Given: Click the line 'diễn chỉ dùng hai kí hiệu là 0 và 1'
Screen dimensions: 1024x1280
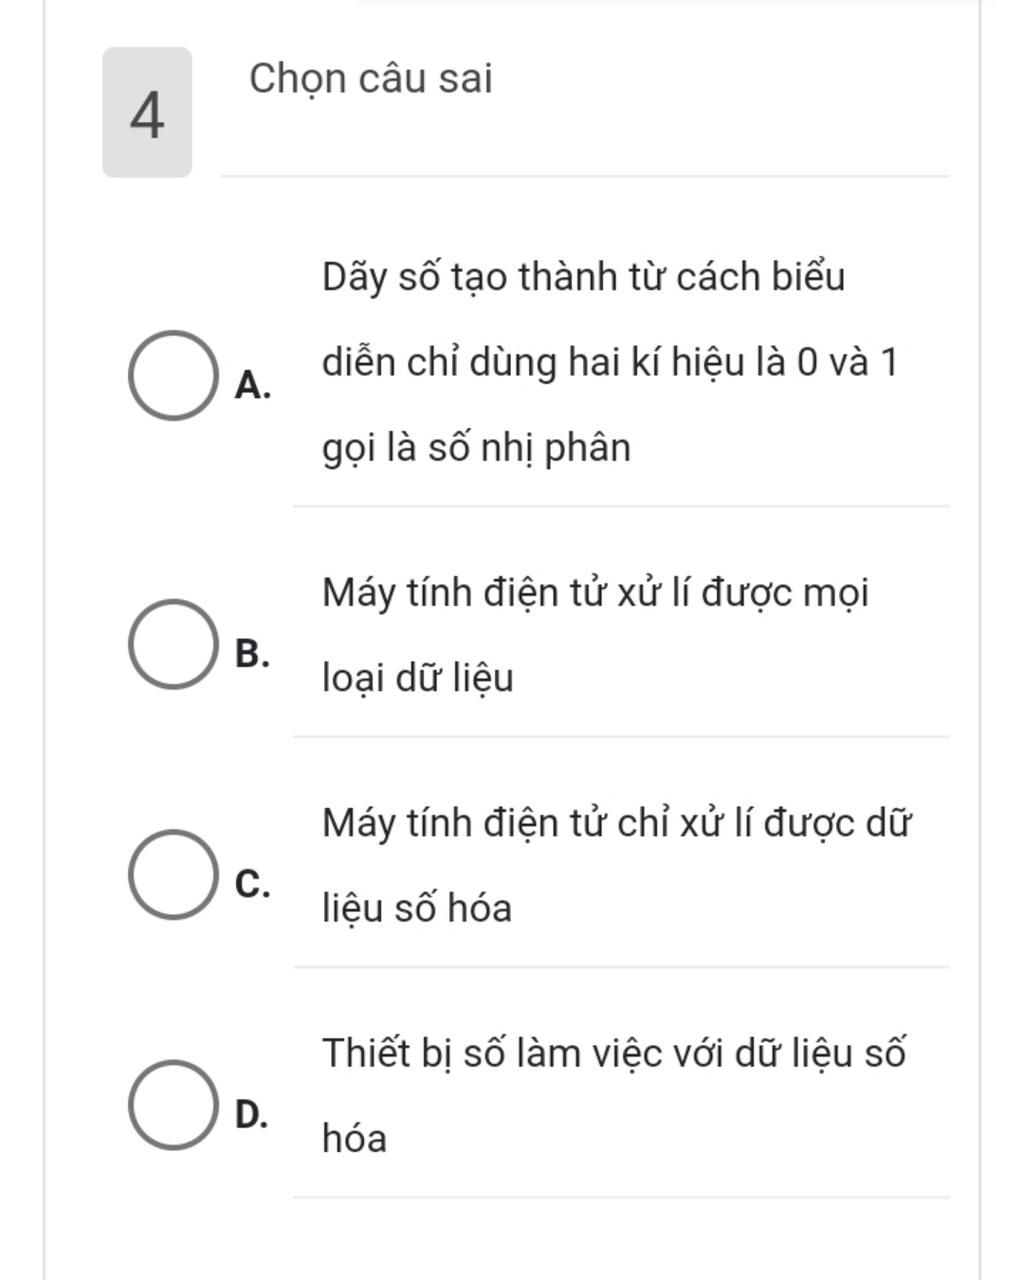Looking at the screenshot, I should [610, 363].
